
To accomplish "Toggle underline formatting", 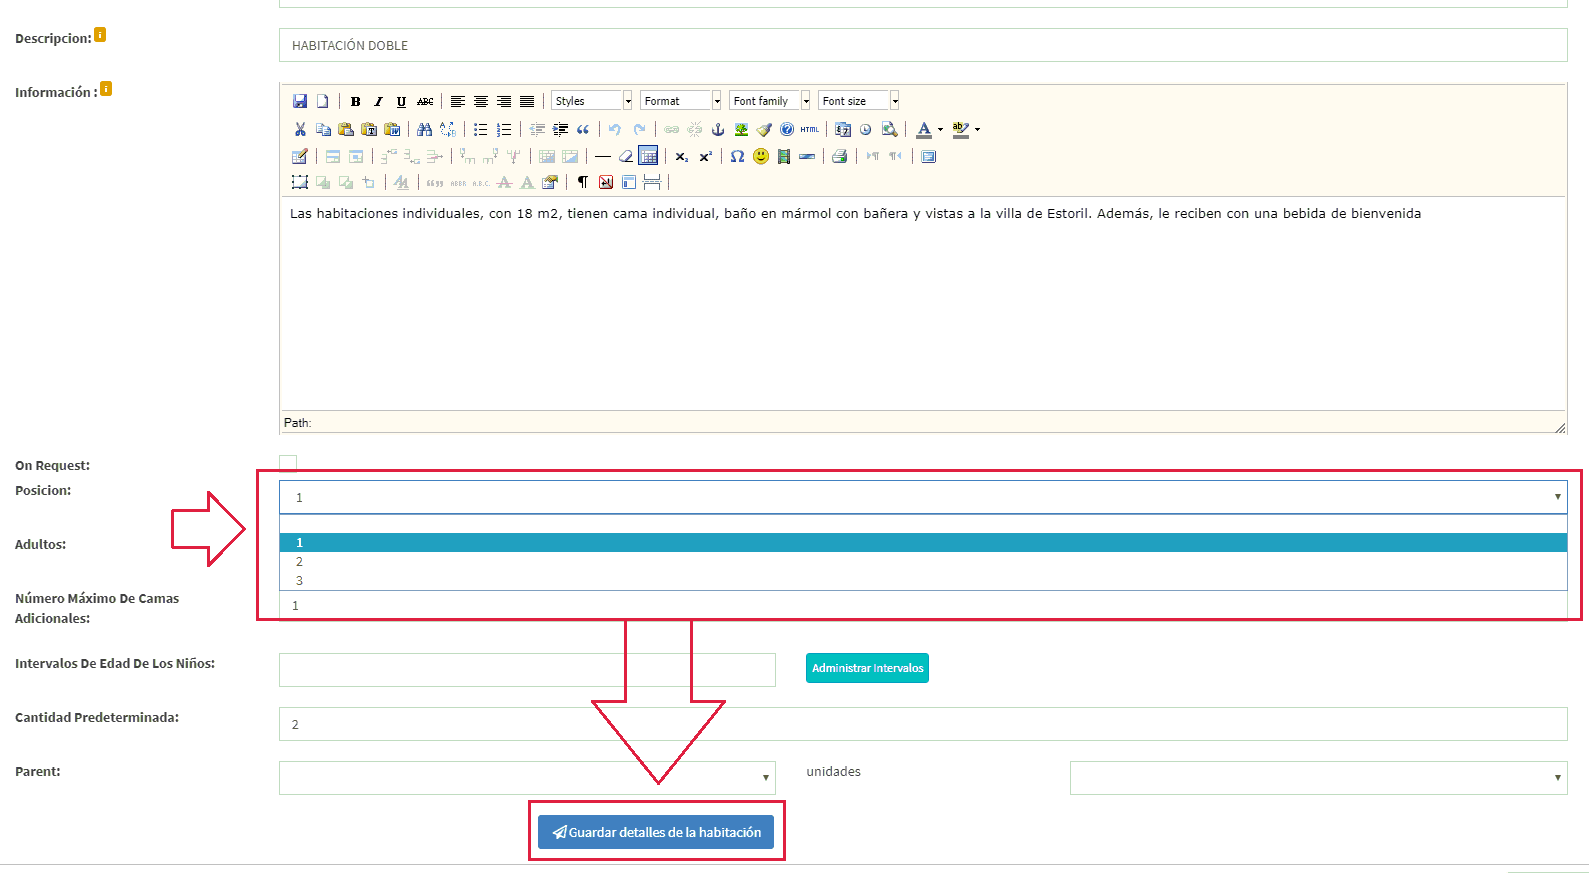I will (x=401, y=101).
